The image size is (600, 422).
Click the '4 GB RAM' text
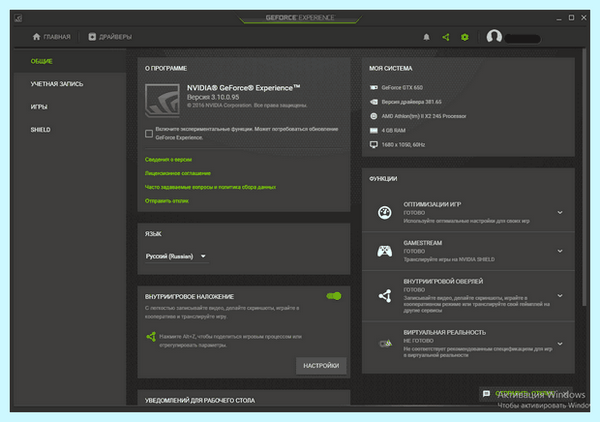393,130
